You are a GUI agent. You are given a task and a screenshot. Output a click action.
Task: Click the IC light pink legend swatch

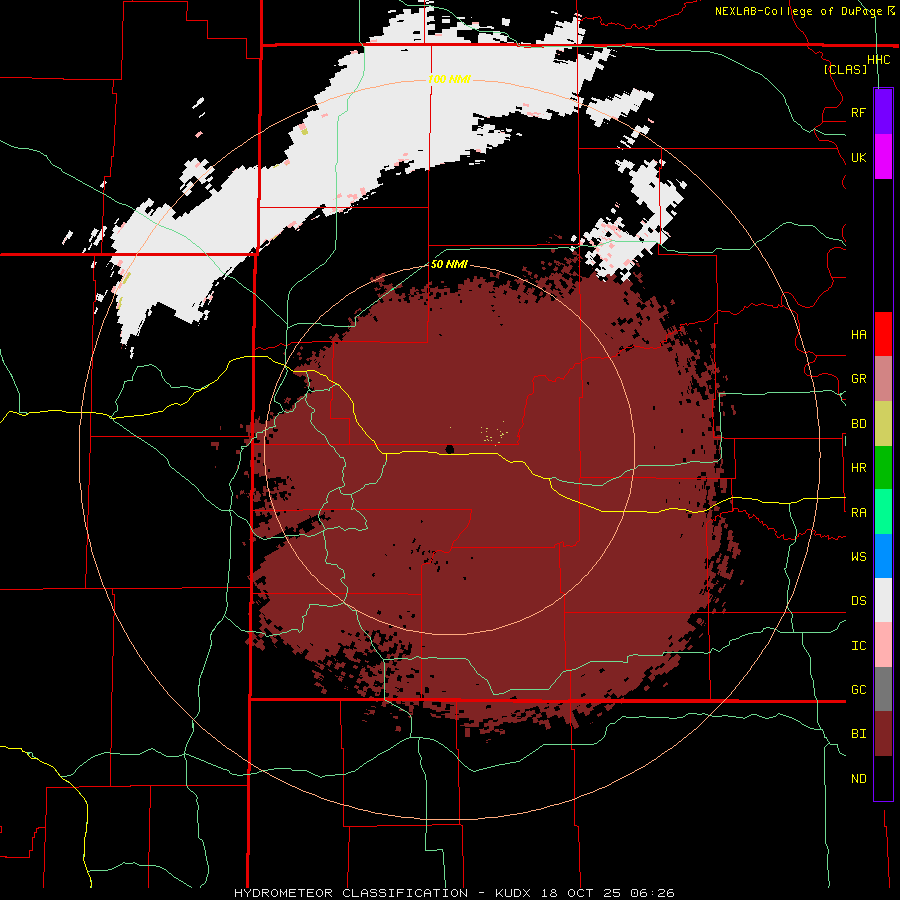(883, 645)
